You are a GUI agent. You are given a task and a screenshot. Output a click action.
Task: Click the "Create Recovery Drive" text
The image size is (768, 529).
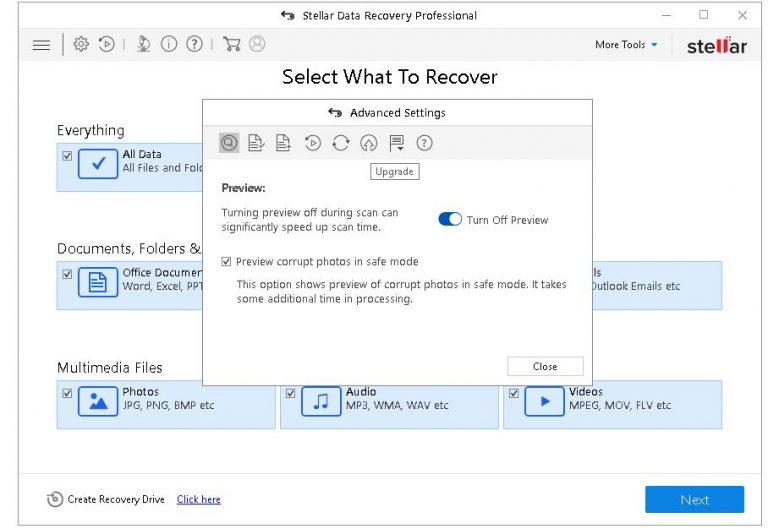point(116,499)
